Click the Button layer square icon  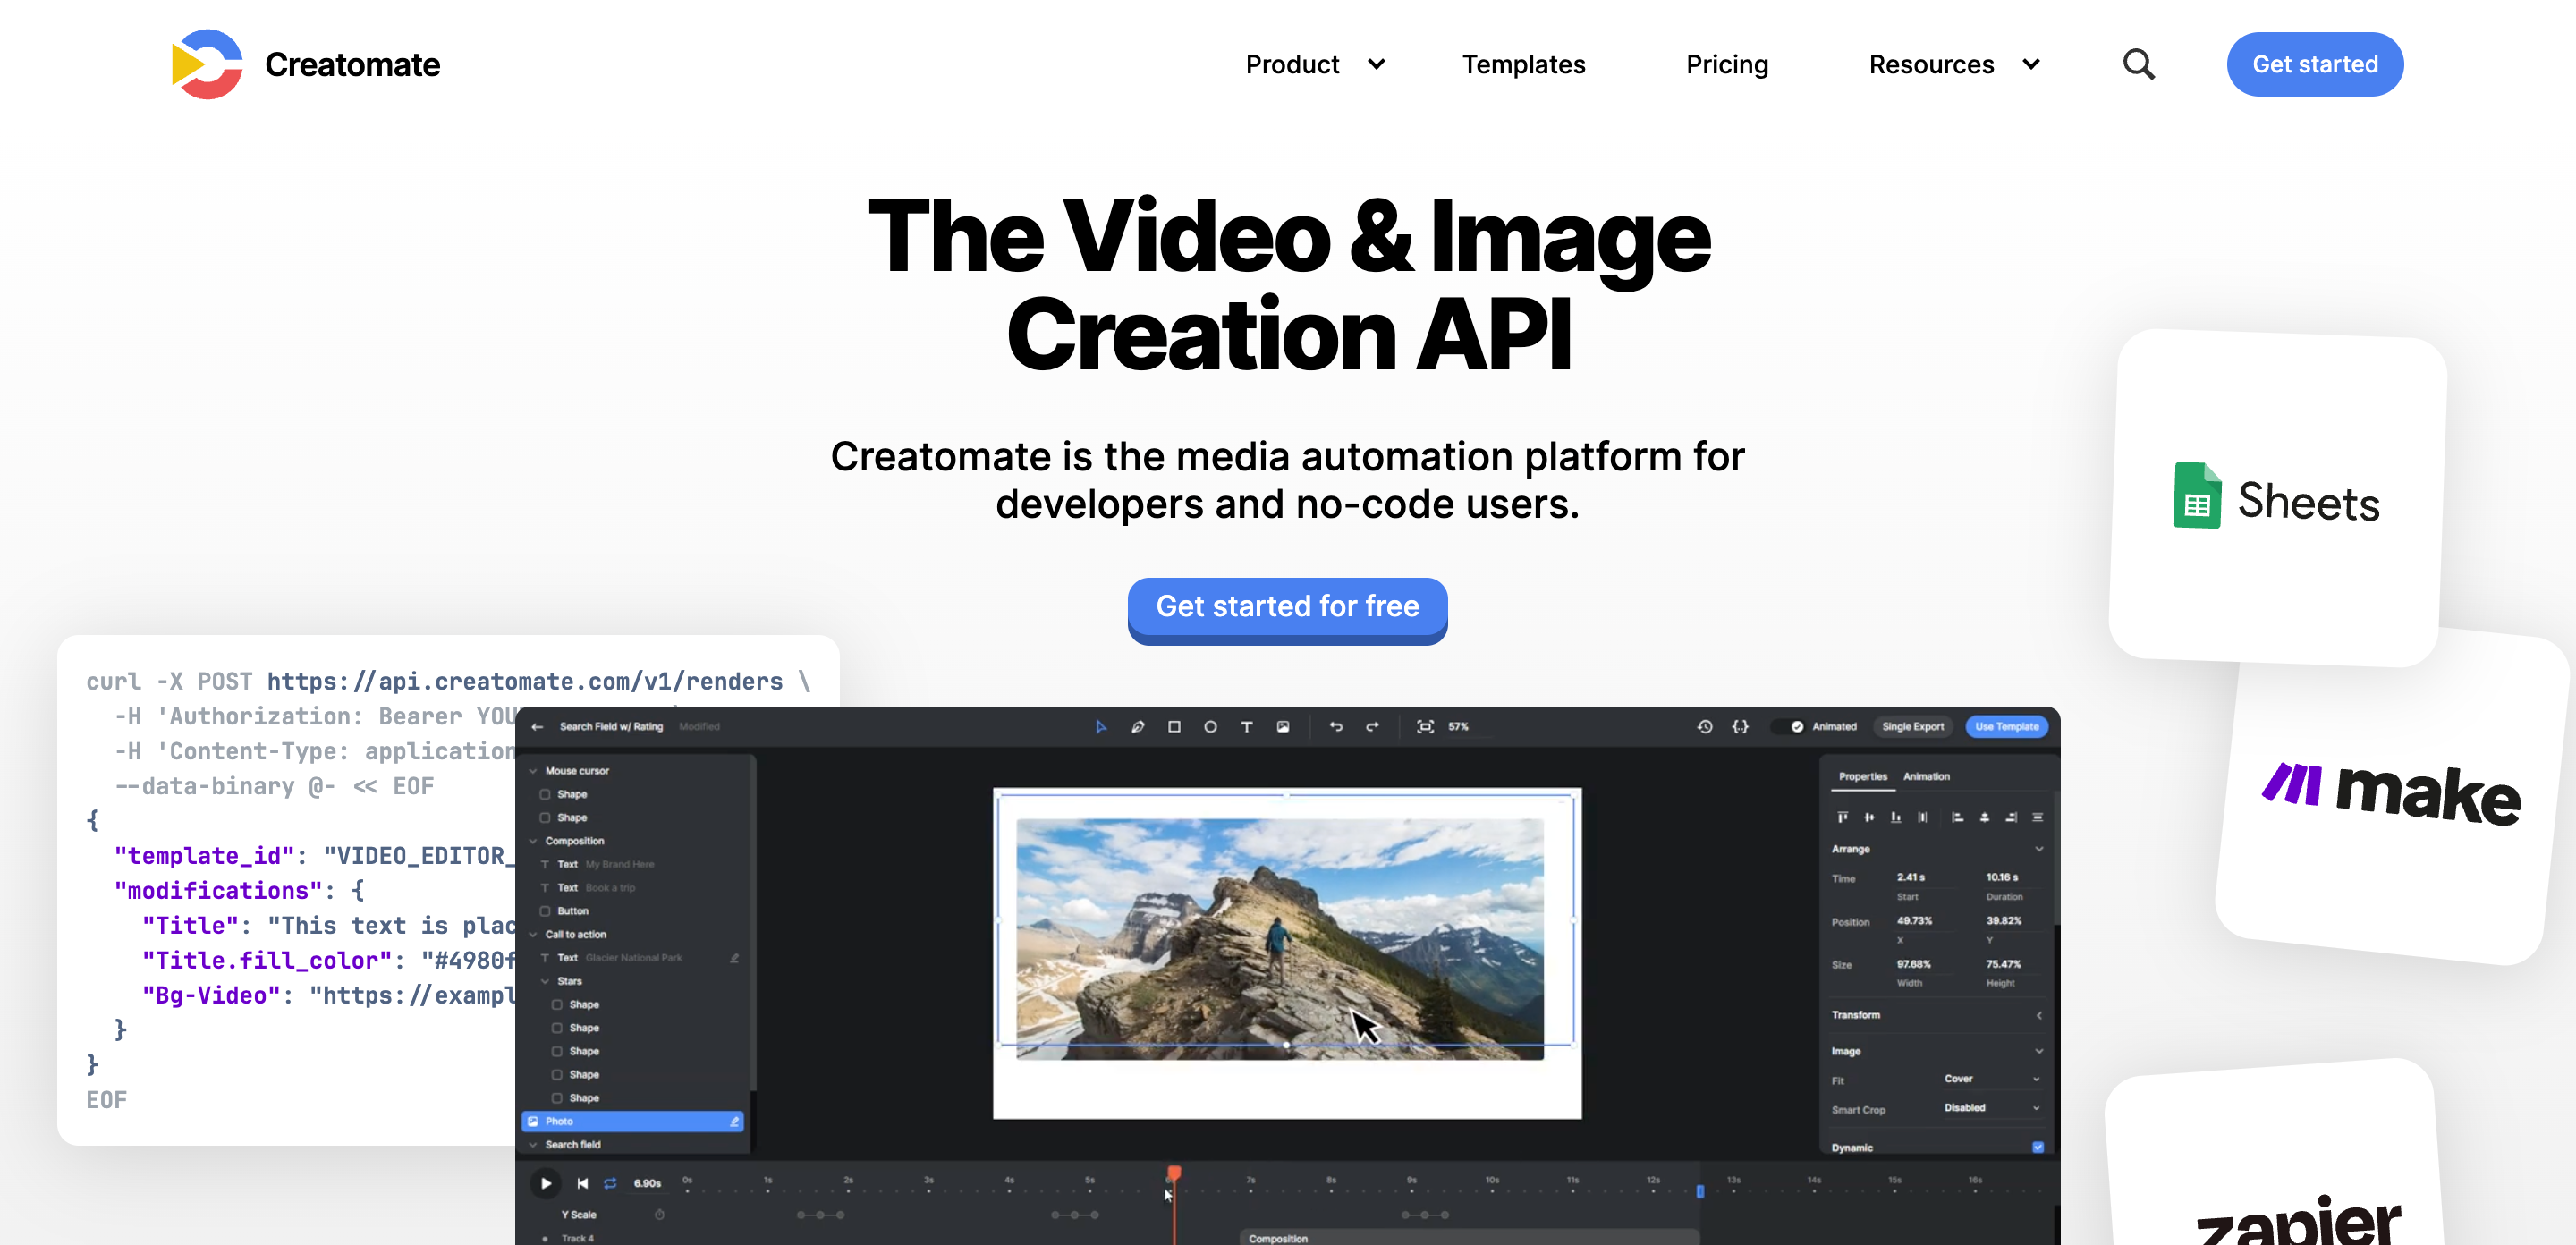pyautogui.click(x=545, y=911)
